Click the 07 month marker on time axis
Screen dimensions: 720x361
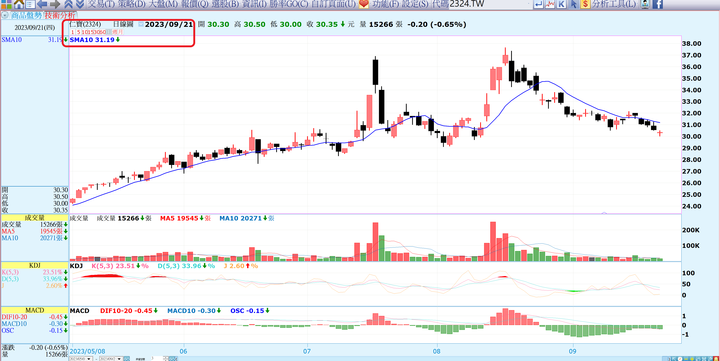tap(307, 351)
